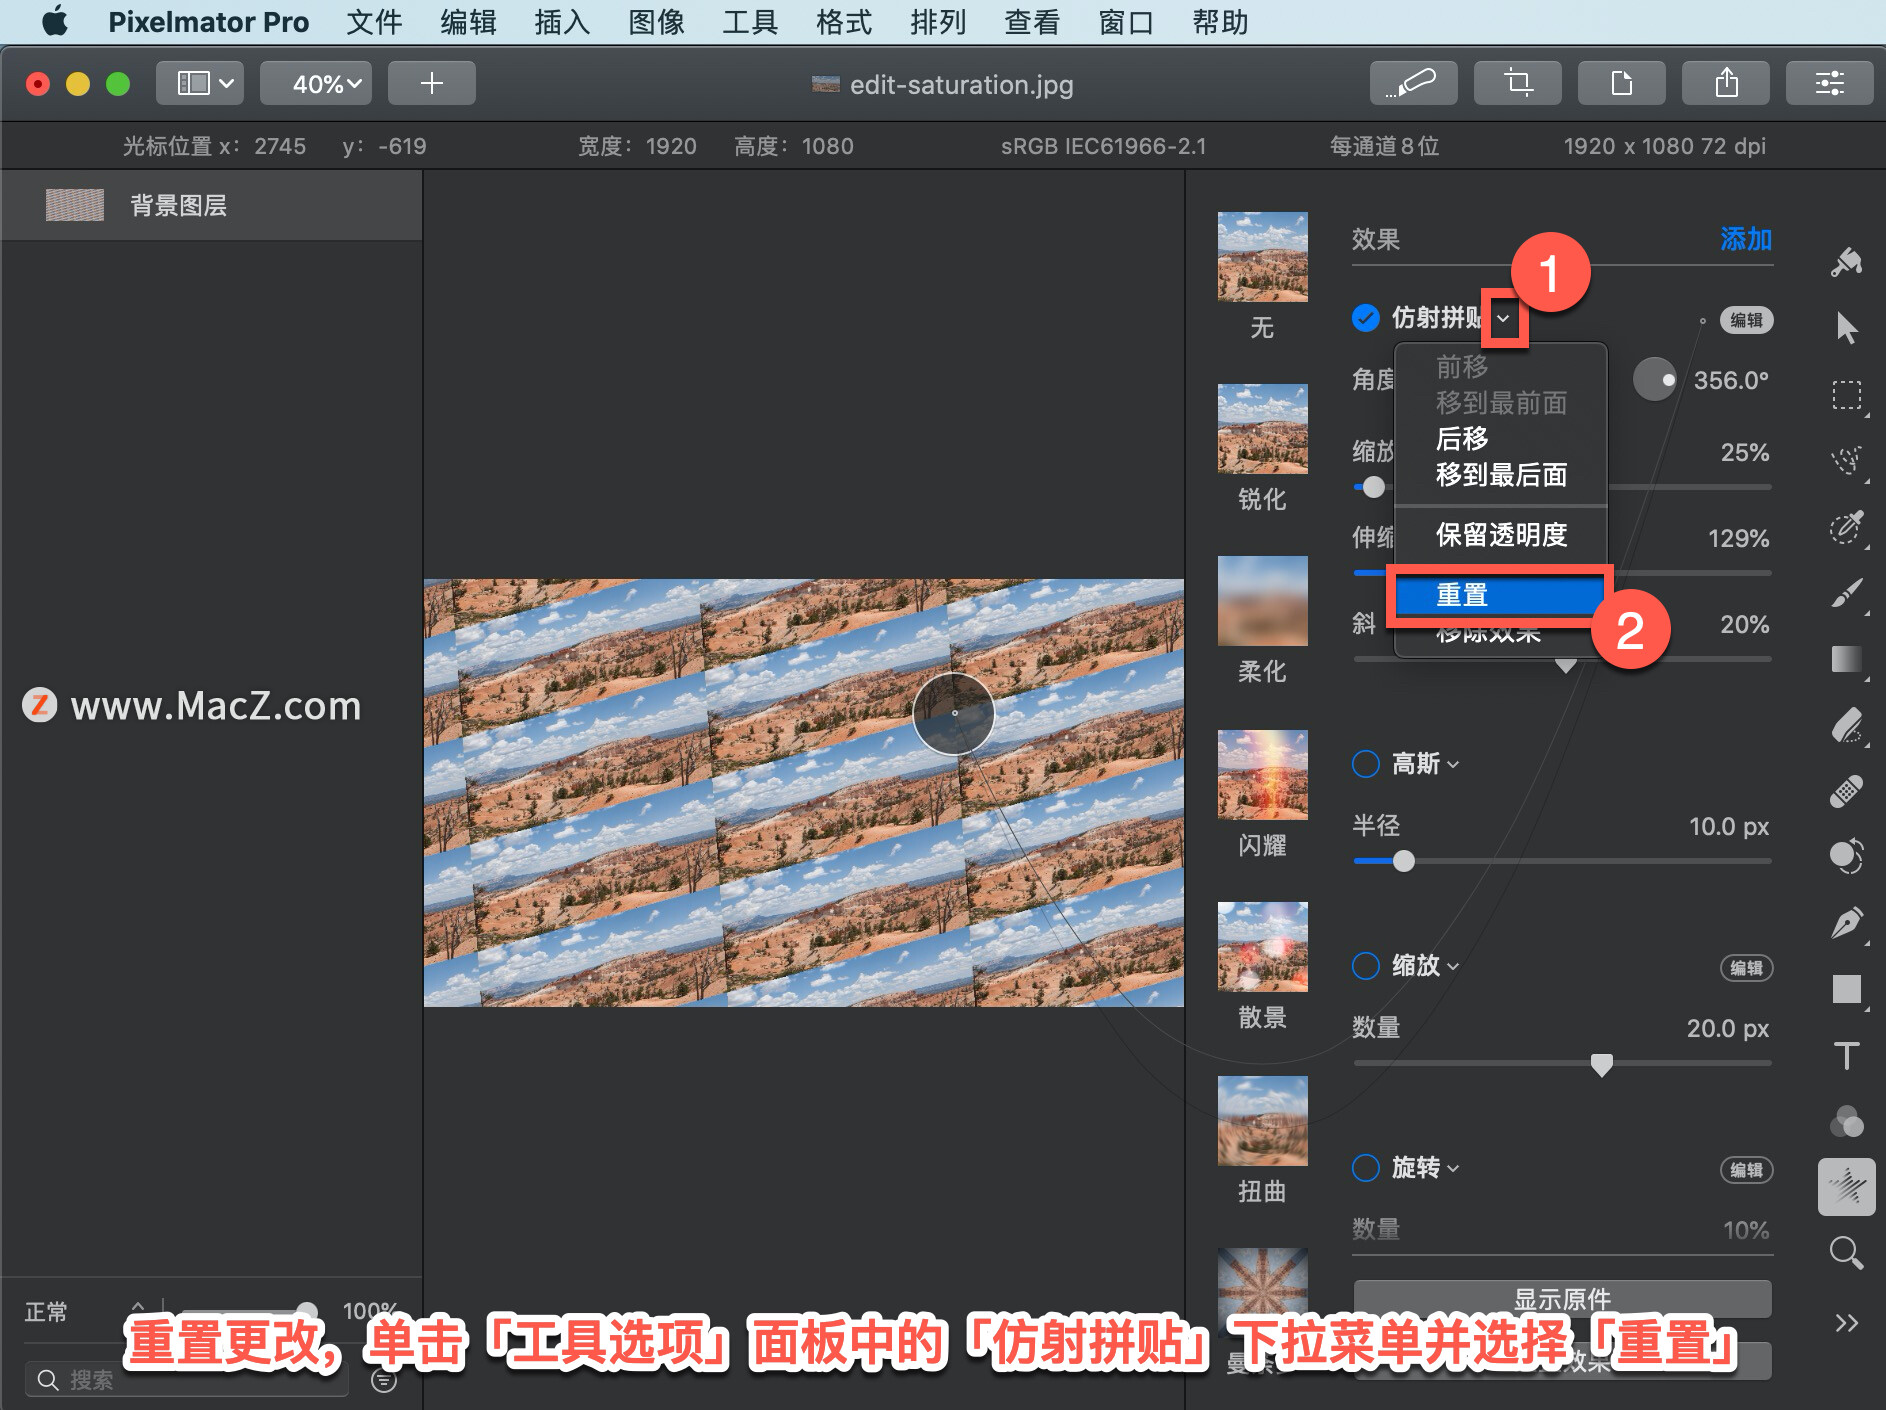
Task: Open the 图像 menu
Action: 656,21
